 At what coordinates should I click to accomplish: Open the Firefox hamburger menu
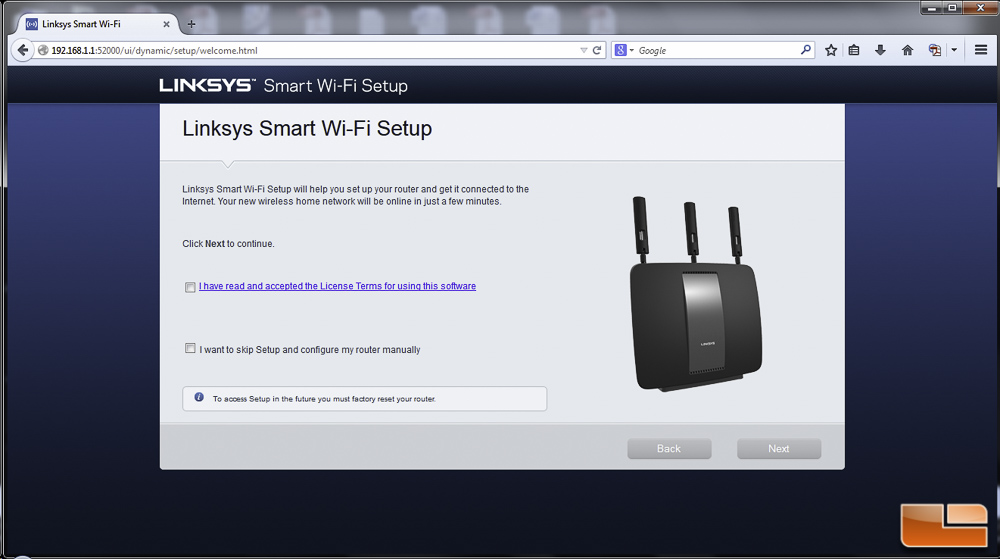tap(981, 50)
